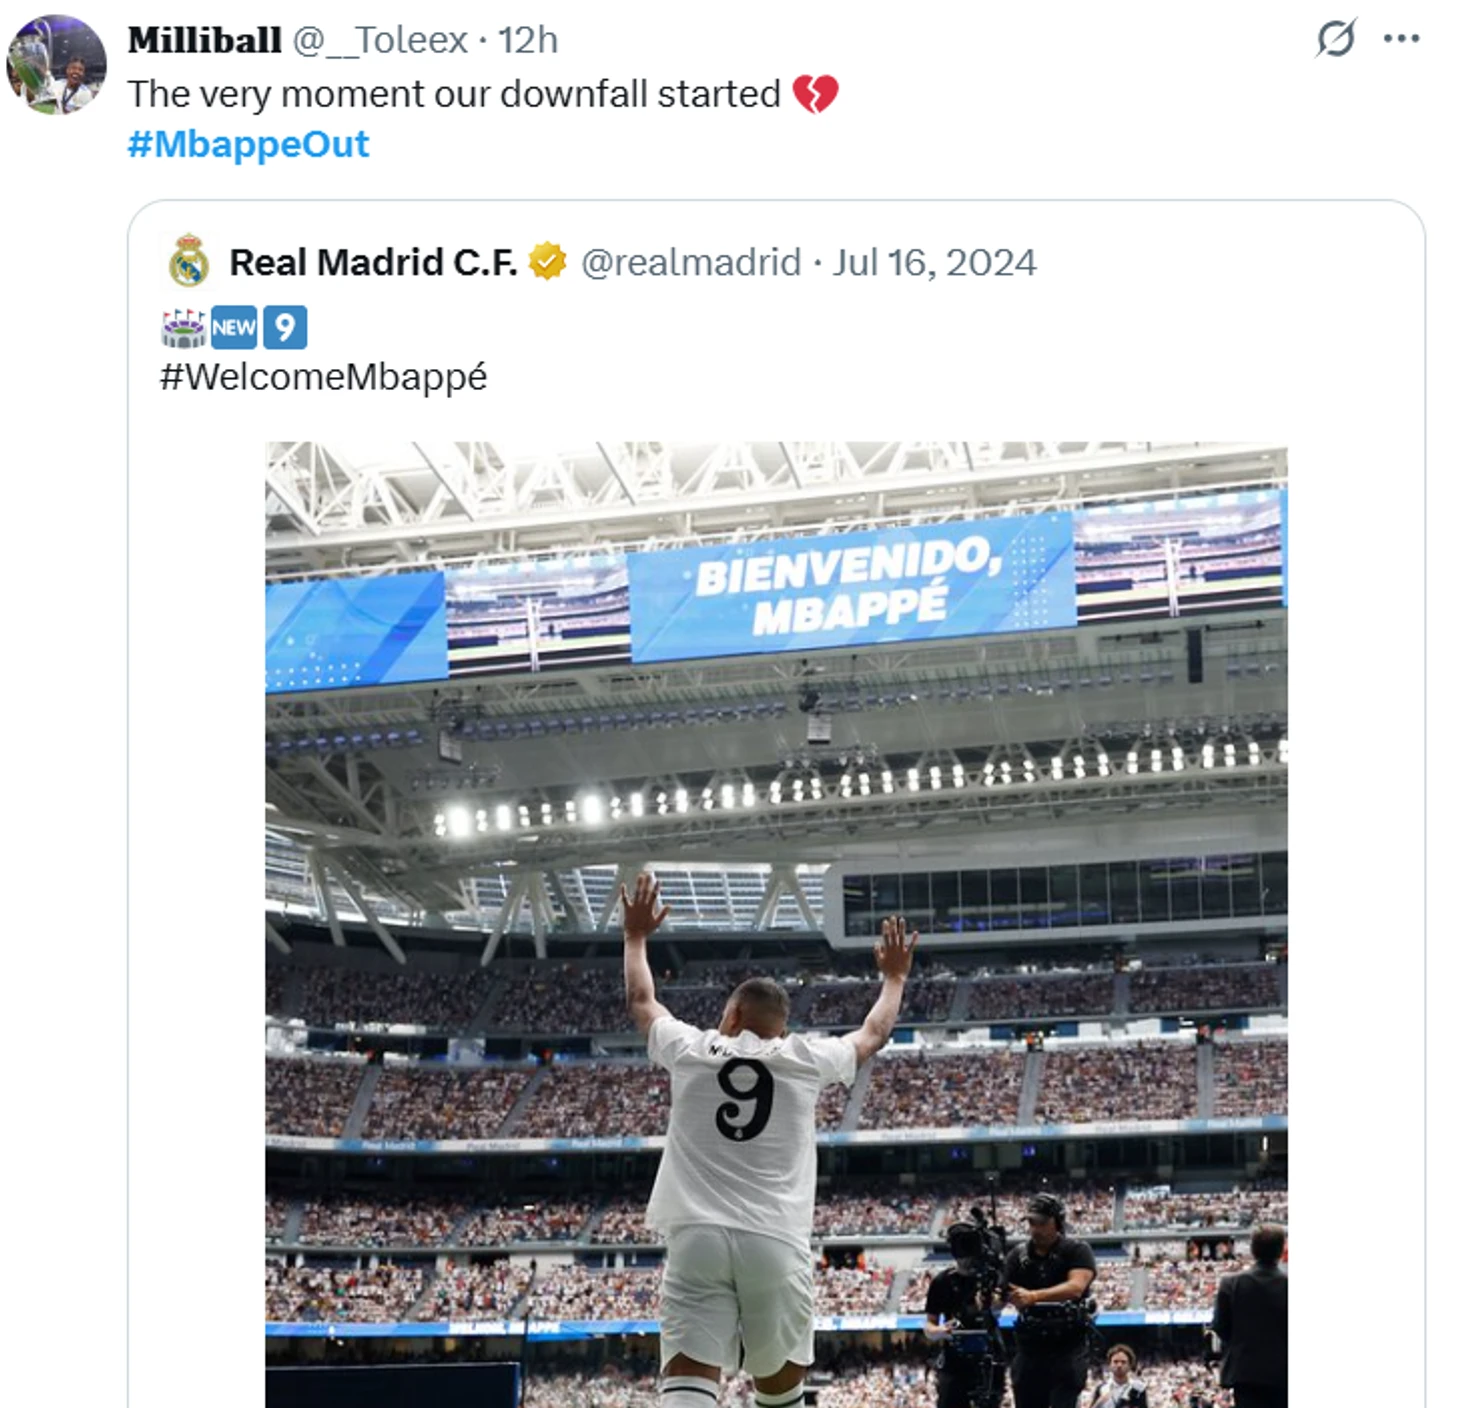Open the Jul 16, 2024 date link

click(934, 262)
